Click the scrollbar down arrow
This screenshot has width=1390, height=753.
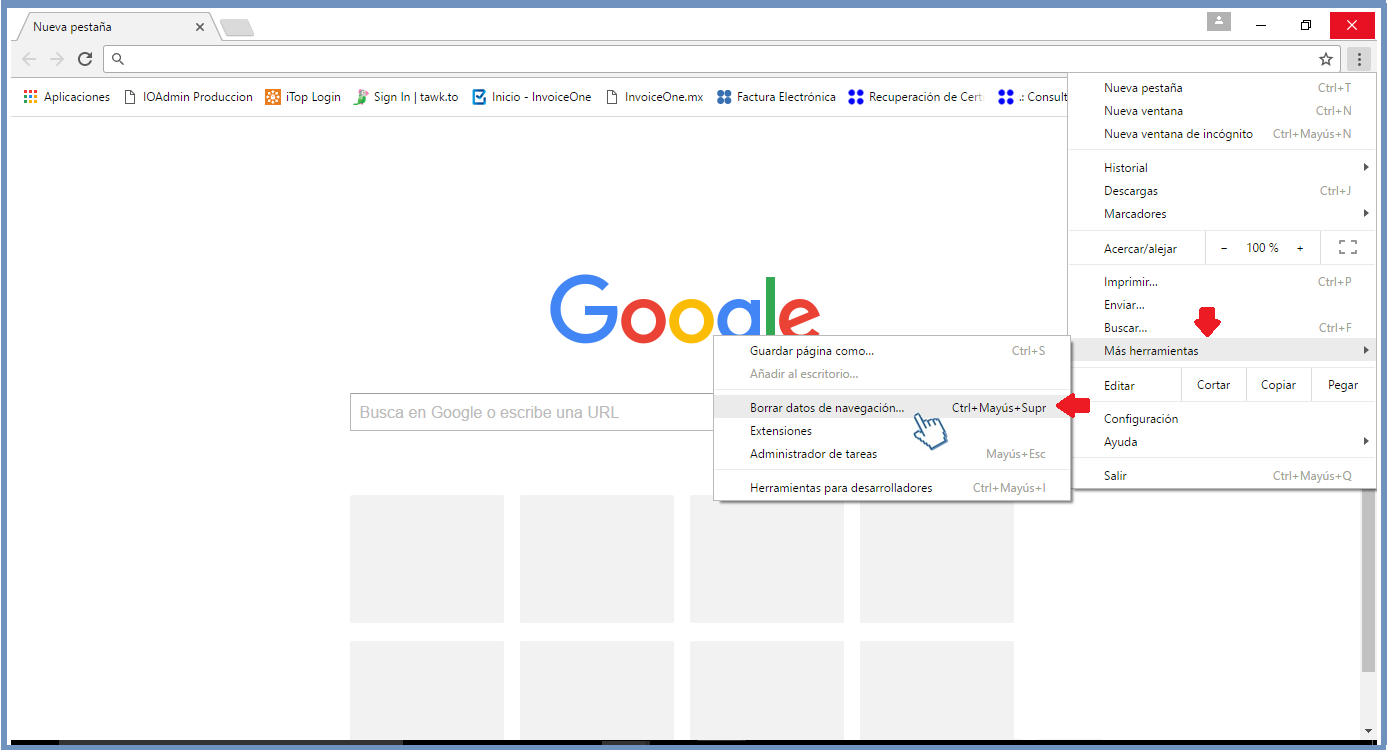tap(1368, 731)
